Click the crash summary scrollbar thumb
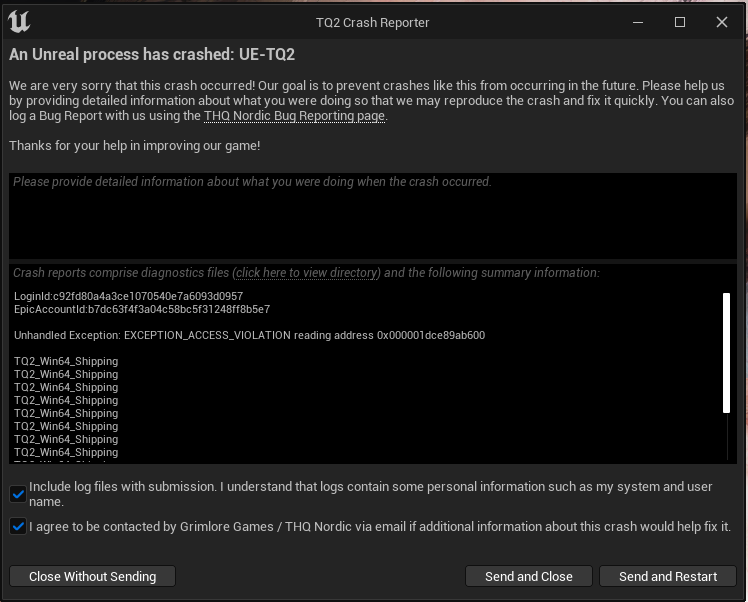Screen dimensions: 748x602 tap(727, 352)
